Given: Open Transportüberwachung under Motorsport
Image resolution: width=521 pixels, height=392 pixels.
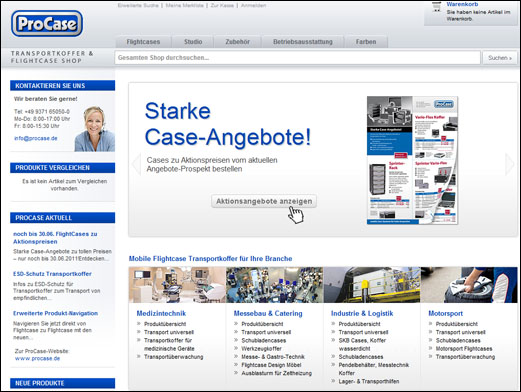Looking at the screenshot, I should [x=465, y=357].
